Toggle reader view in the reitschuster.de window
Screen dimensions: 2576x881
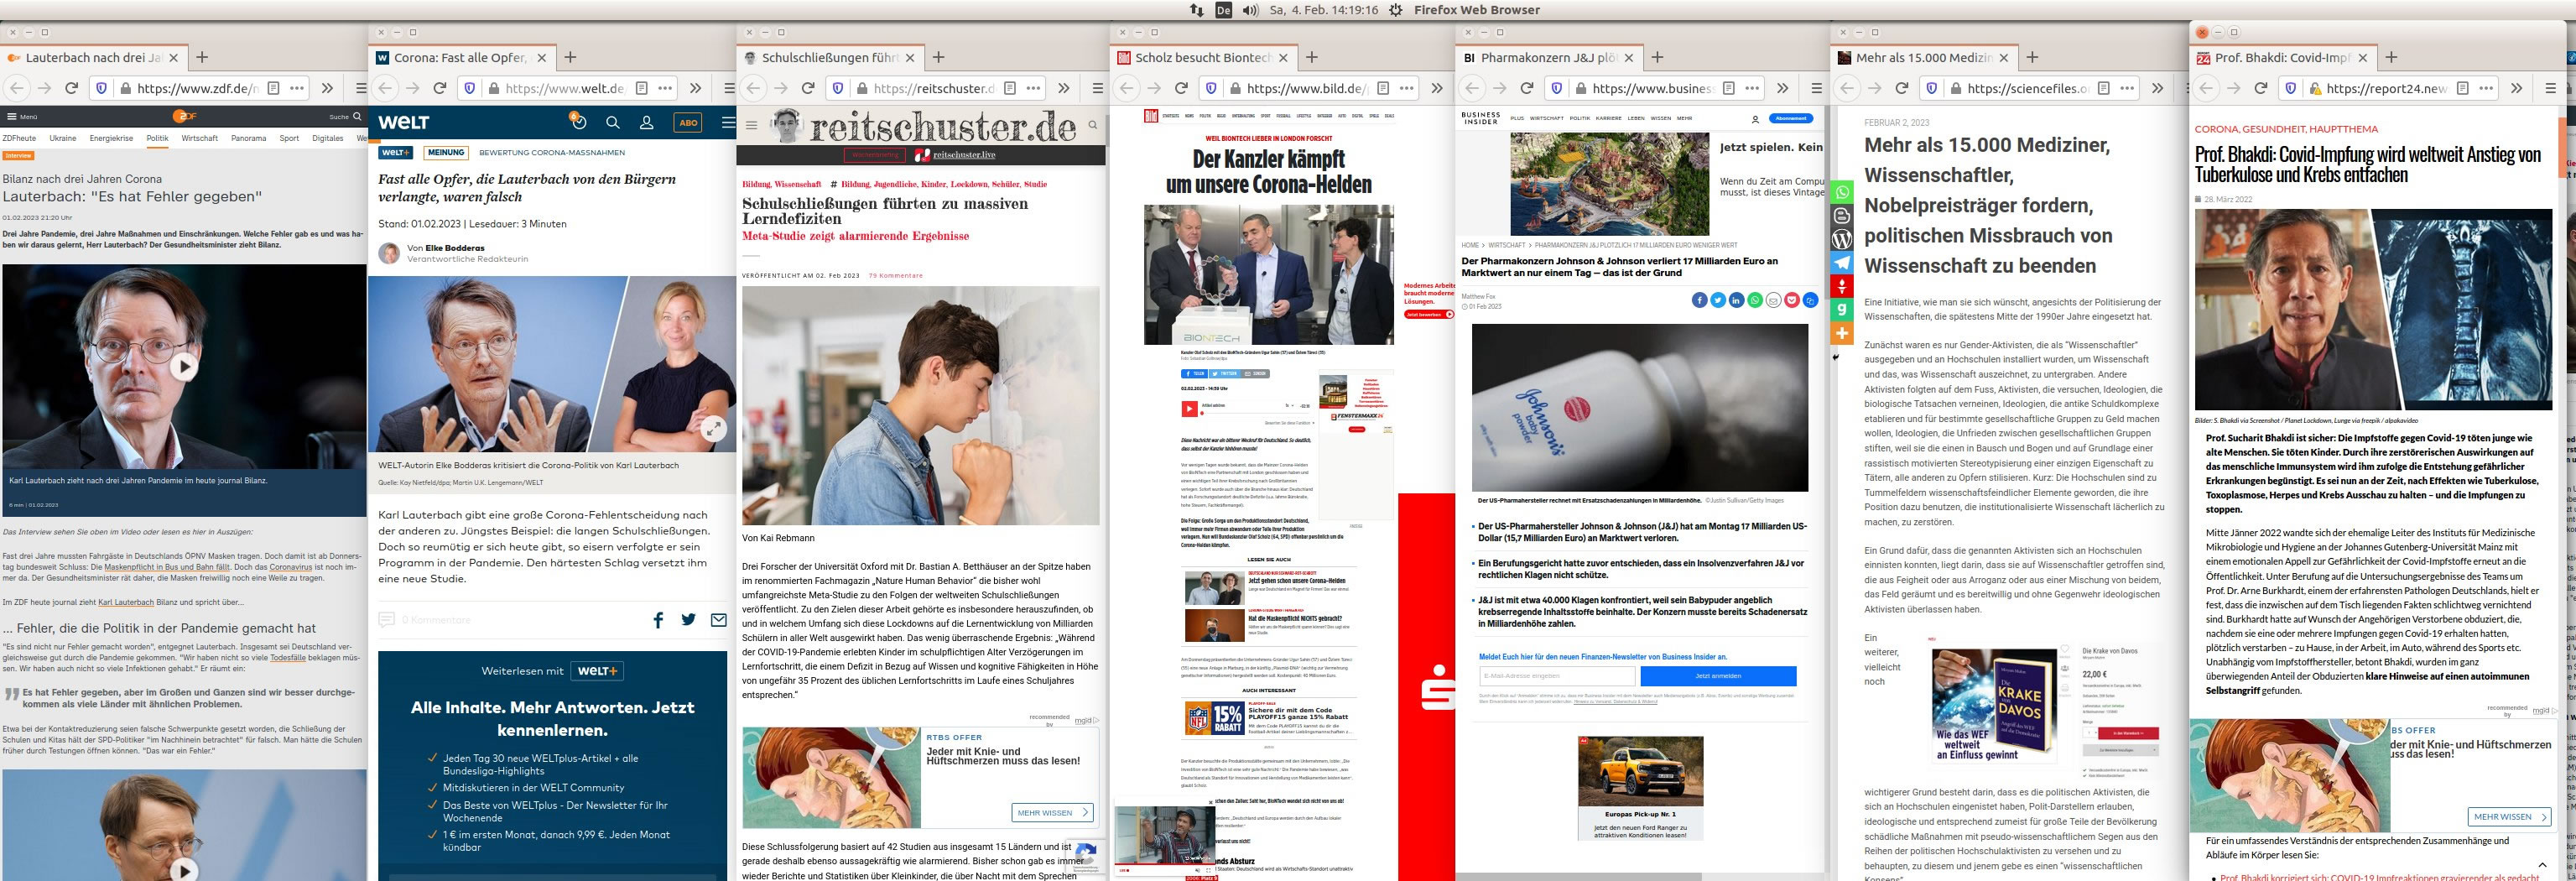(1010, 88)
